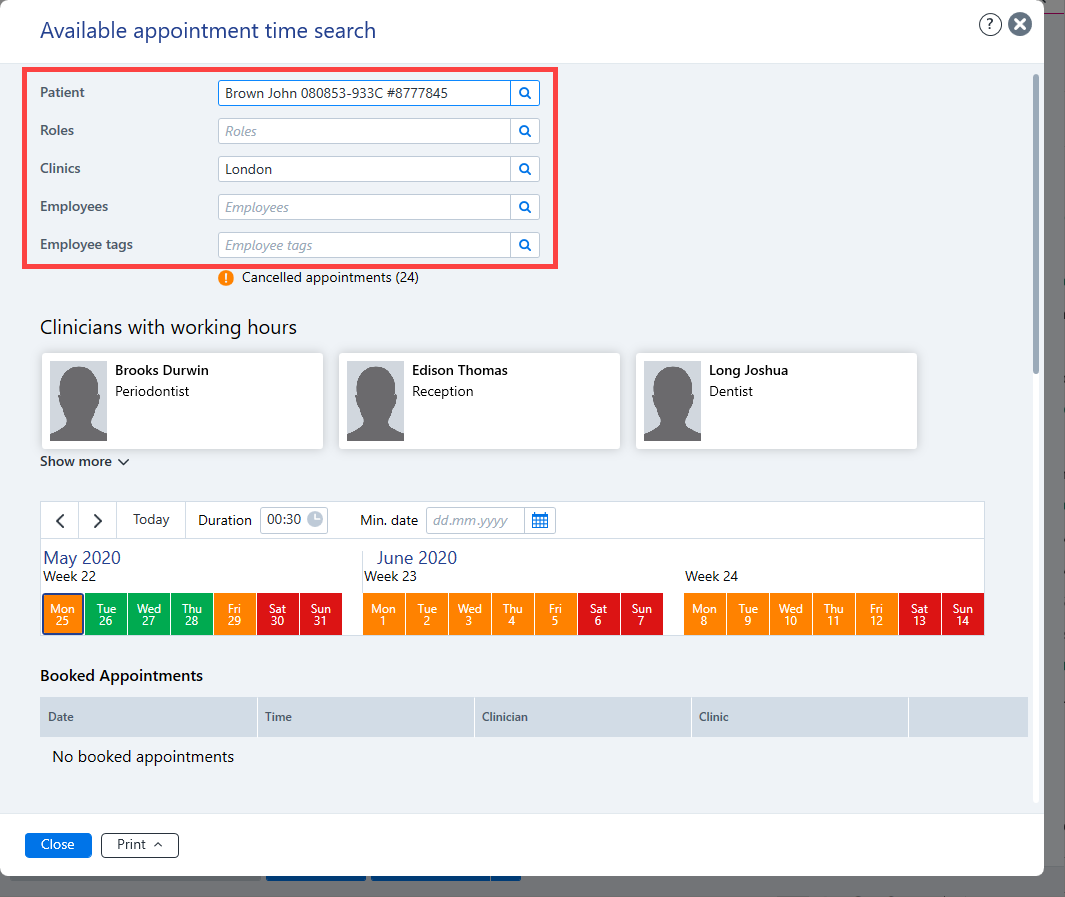1065x897 pixels.
Task: Focus the Employees input field
Action: tap(364, 207)
